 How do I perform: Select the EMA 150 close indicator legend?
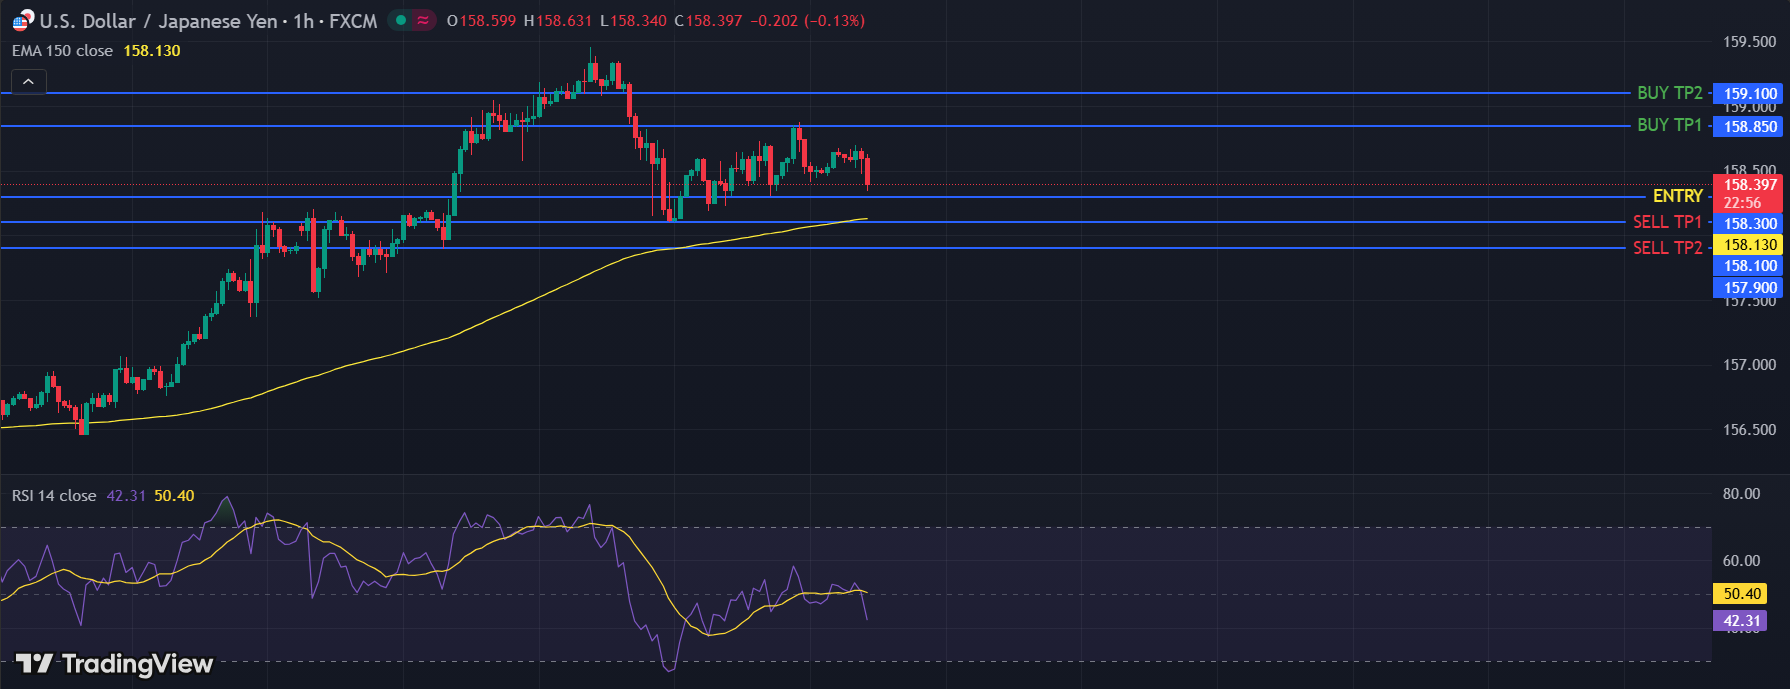coord(62,51)
